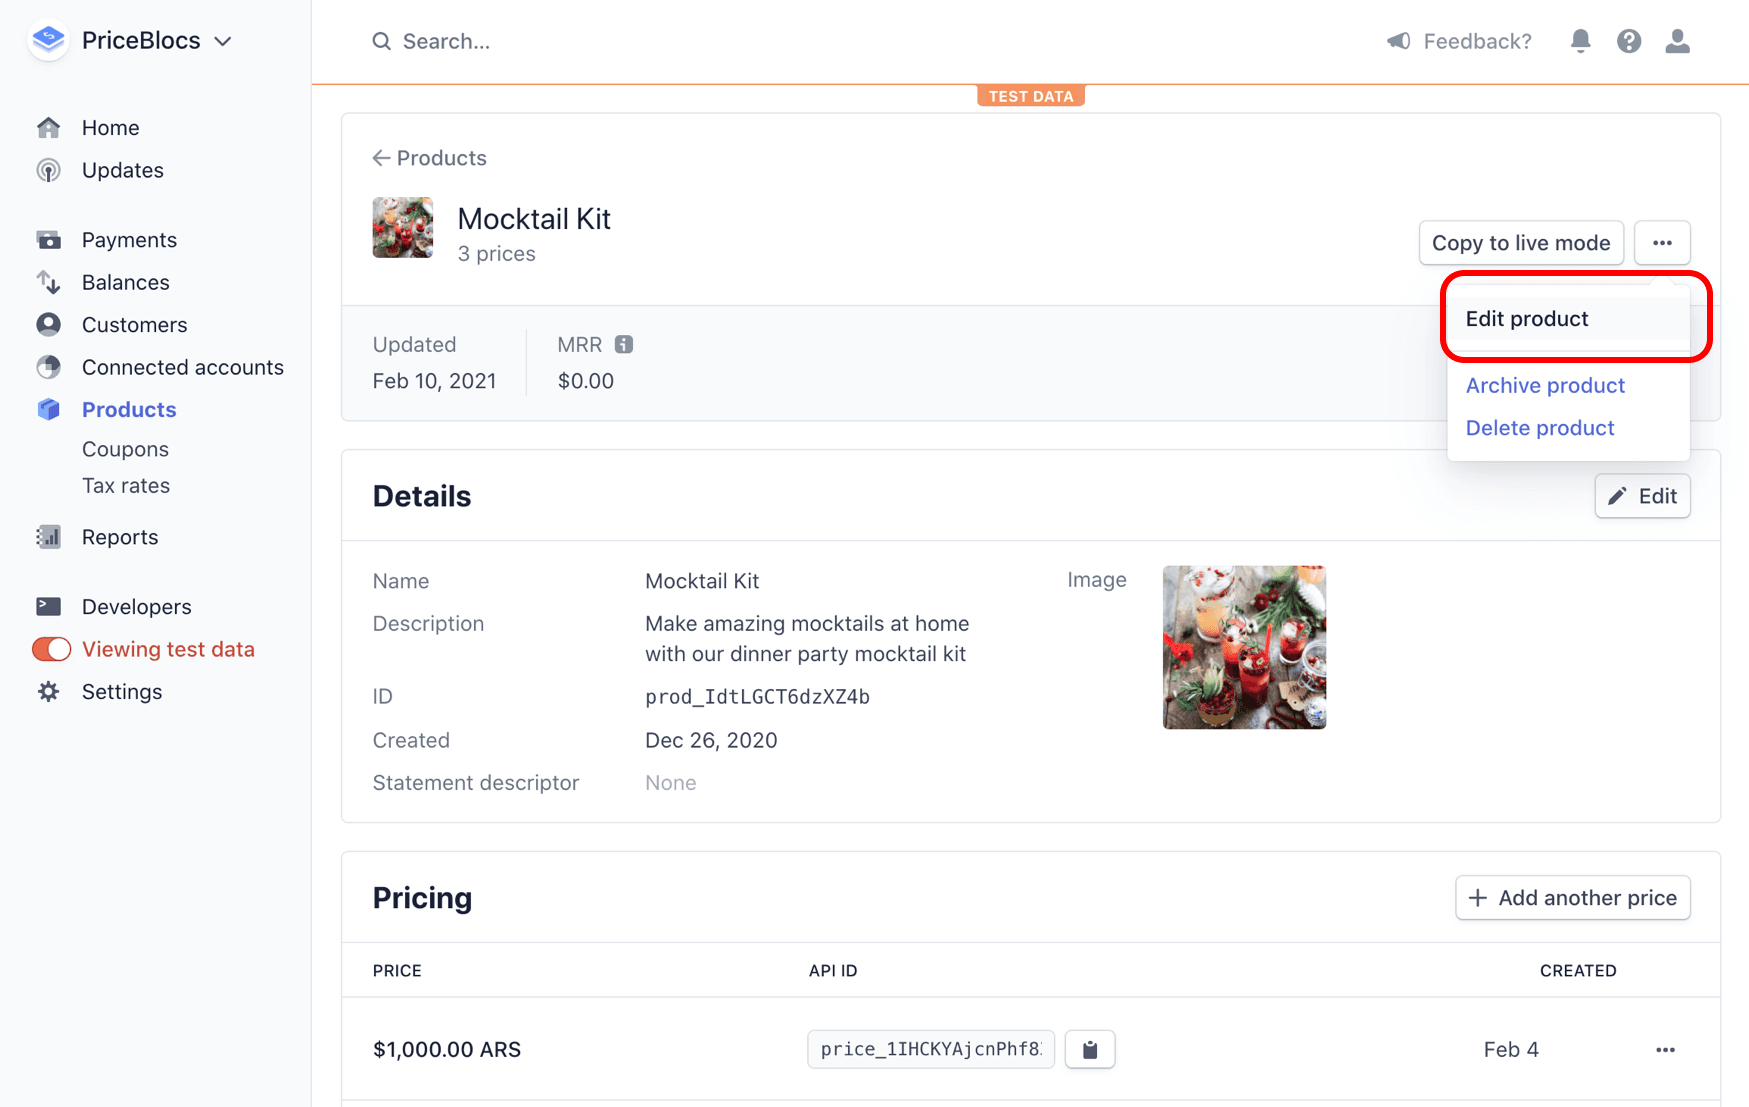Click the Mocktail Kit product image thumbnail

(x=402, y=227)
